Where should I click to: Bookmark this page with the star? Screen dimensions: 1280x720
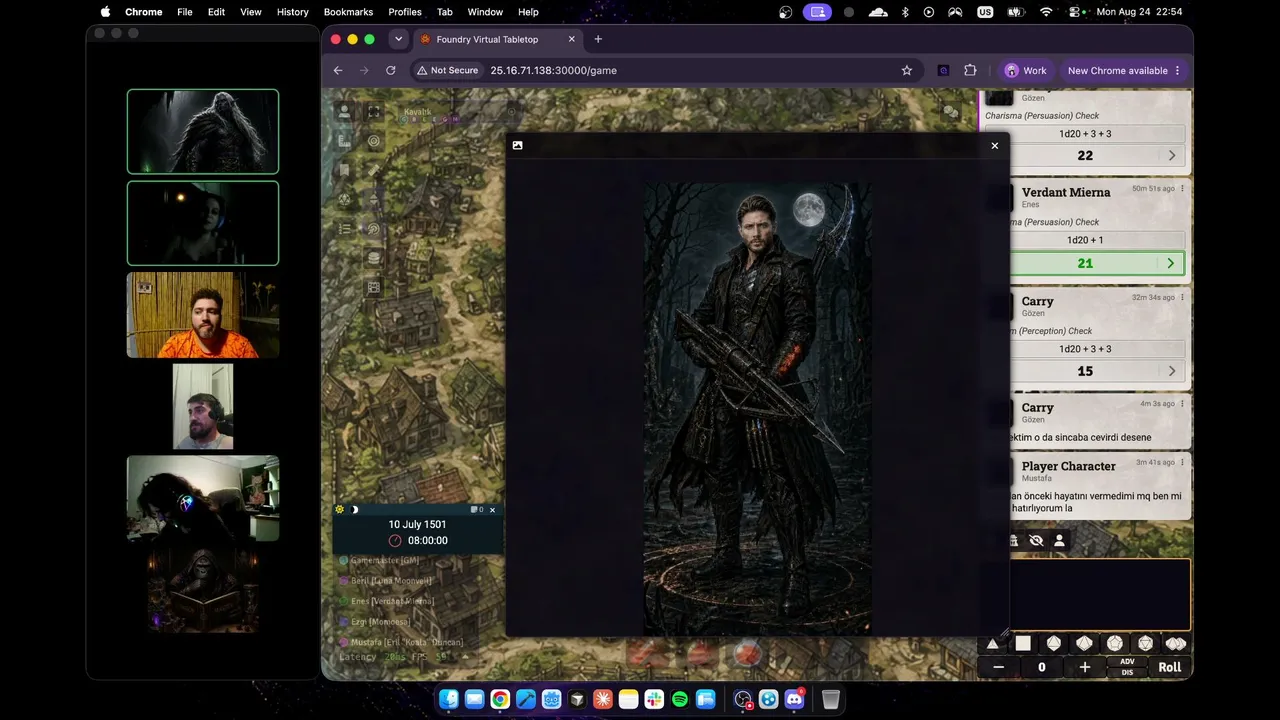[x=907, y=71]
